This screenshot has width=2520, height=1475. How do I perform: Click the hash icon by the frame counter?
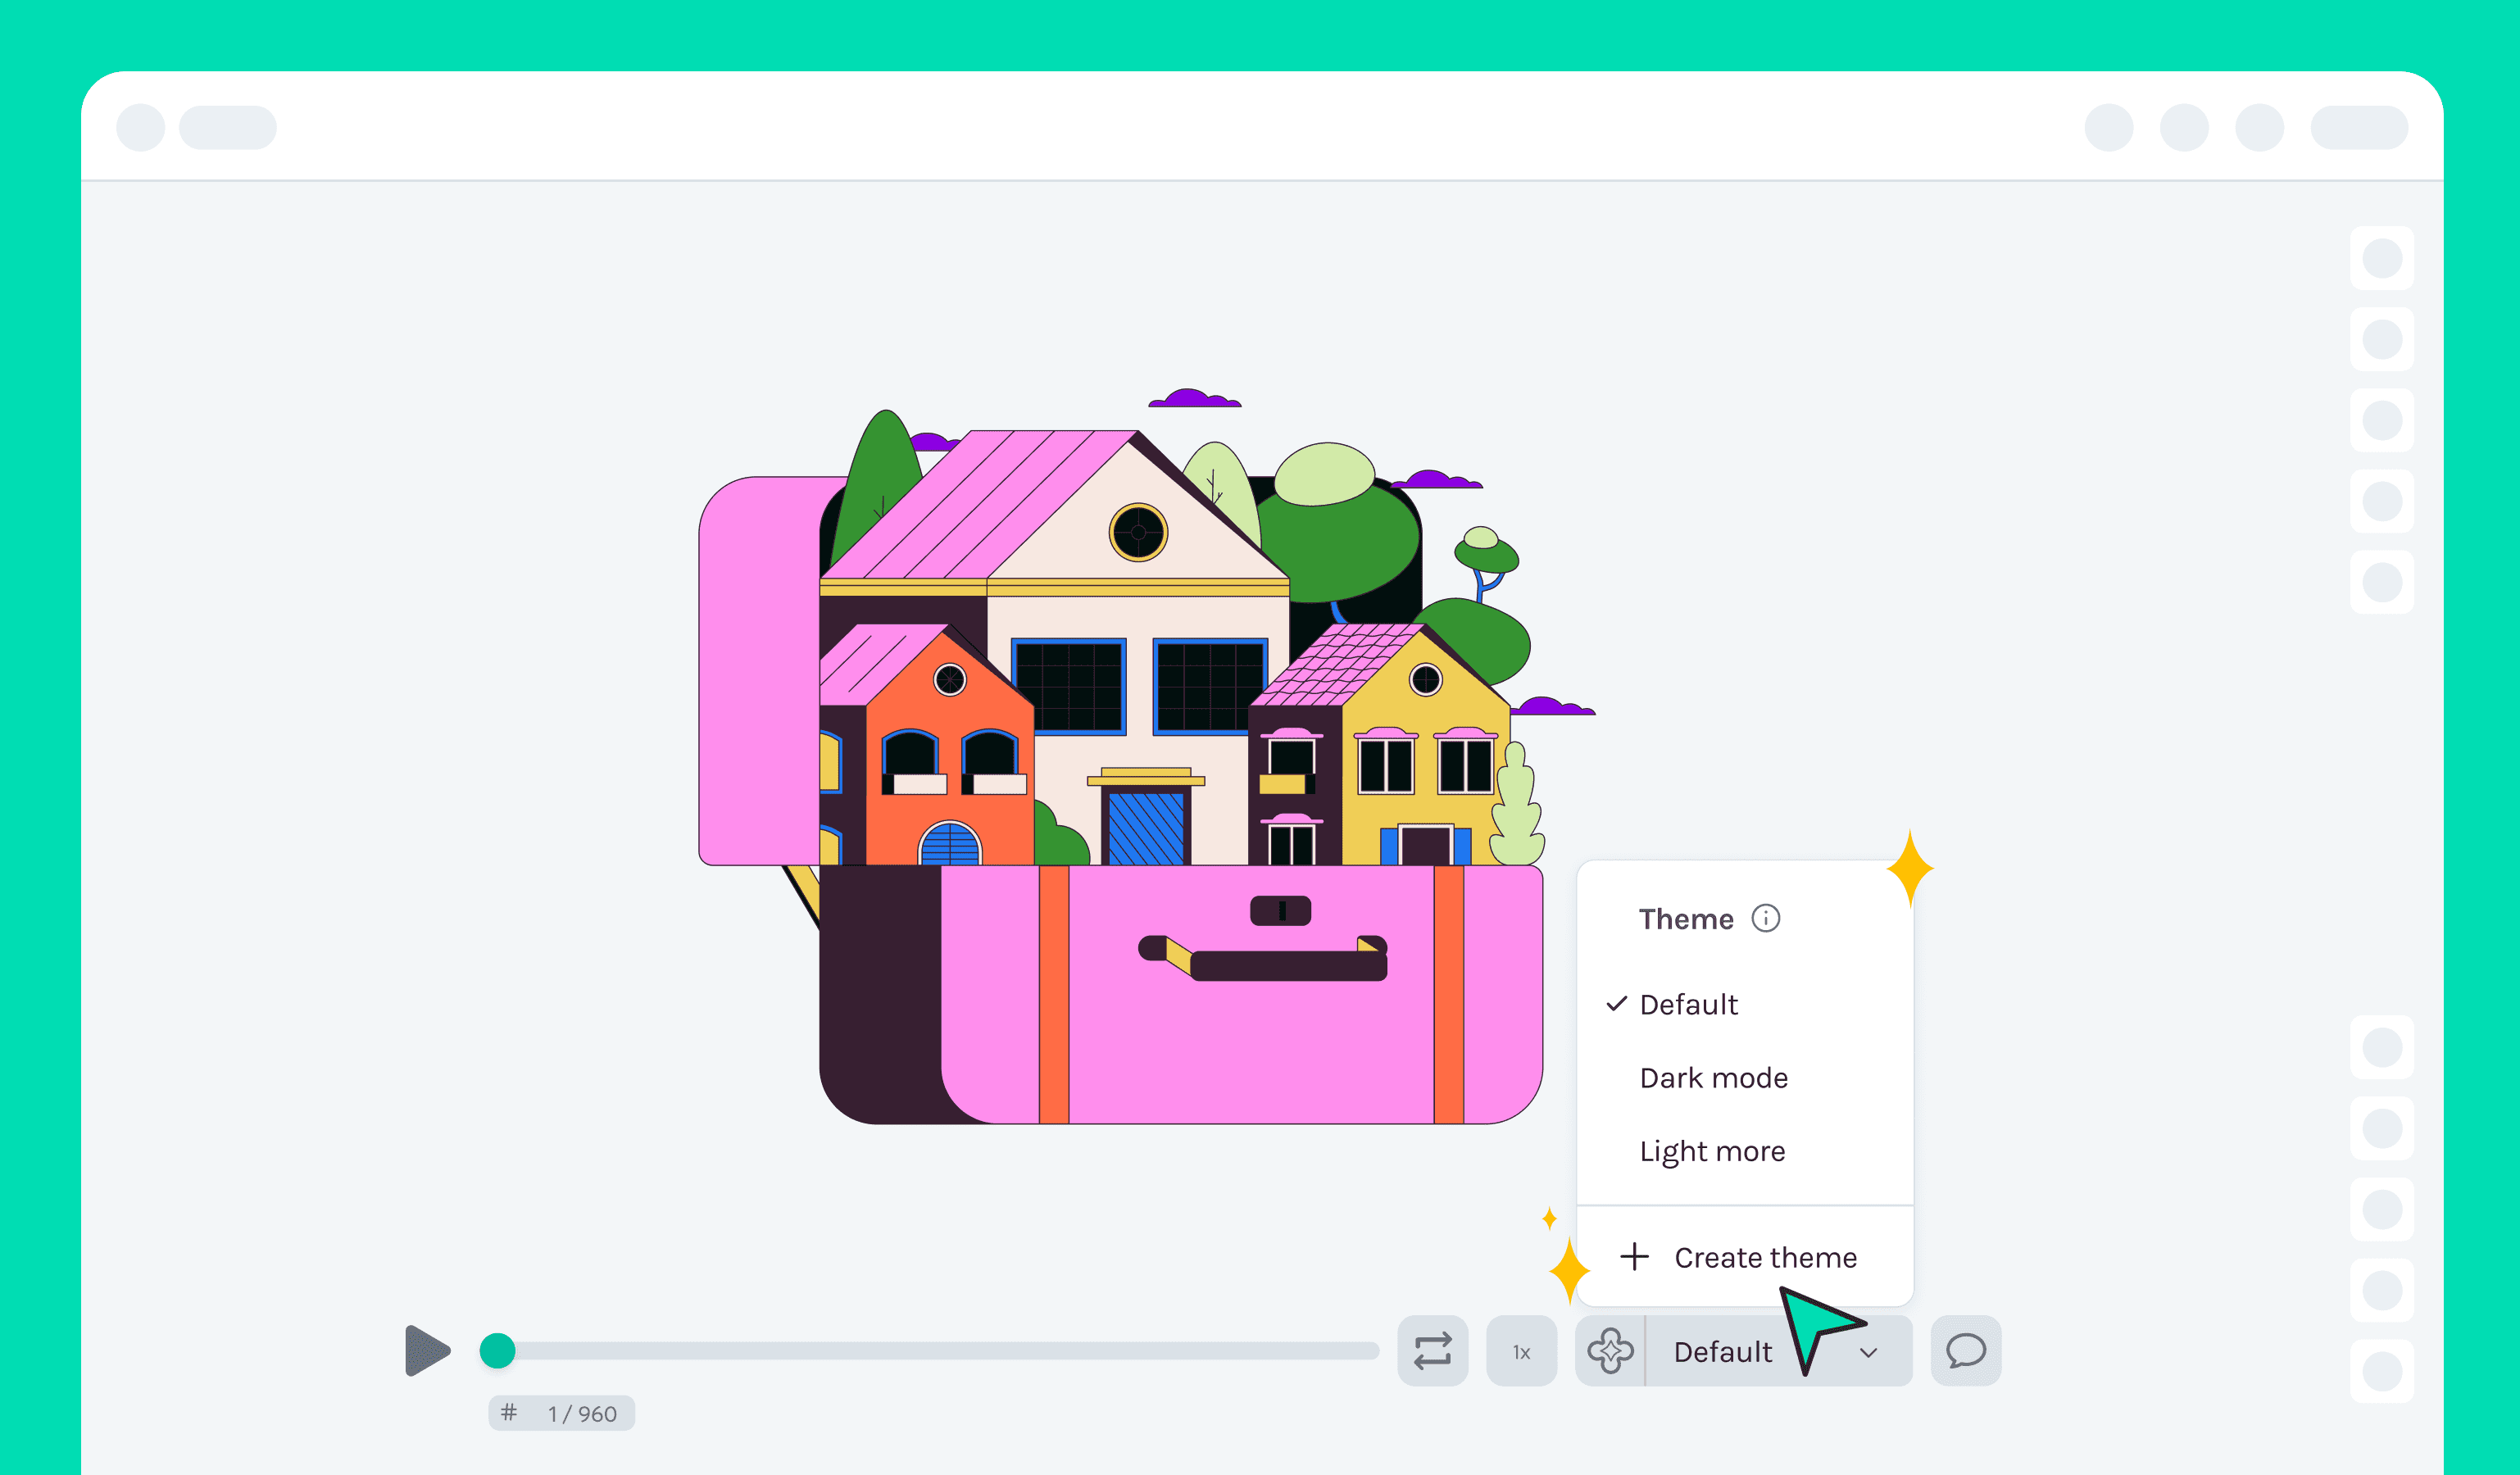tap(509, 1413)
